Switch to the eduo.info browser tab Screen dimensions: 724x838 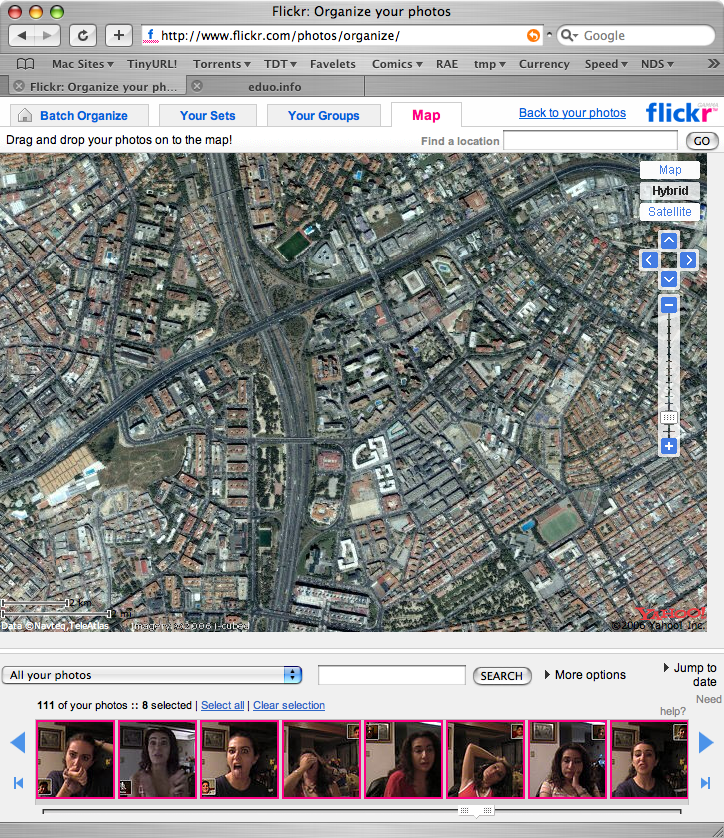pyautogui.click(x=275, y=87)
